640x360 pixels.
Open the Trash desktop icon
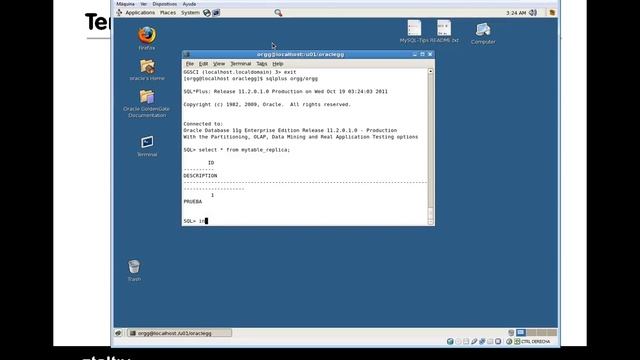[x=134, y=267]
